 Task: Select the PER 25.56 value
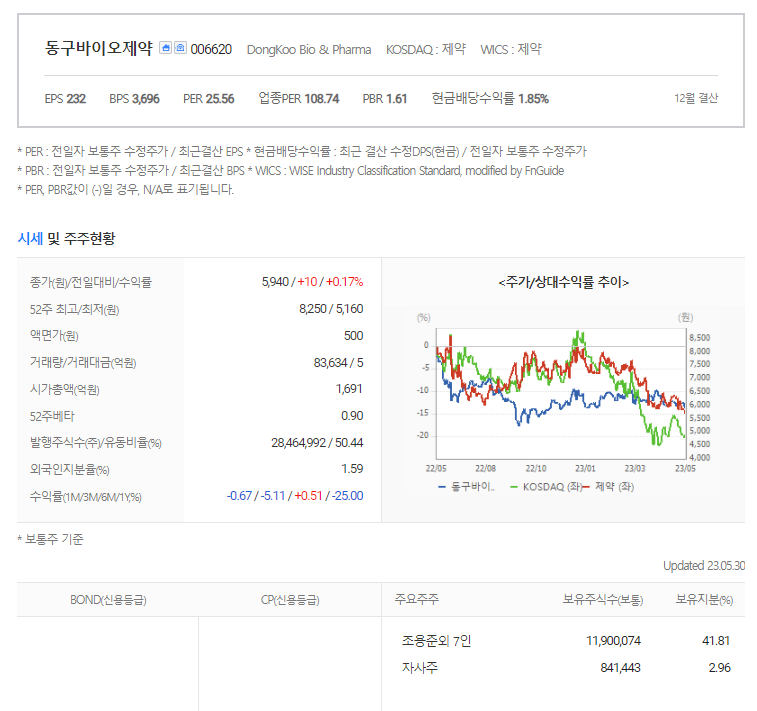[x=209, y=99]
